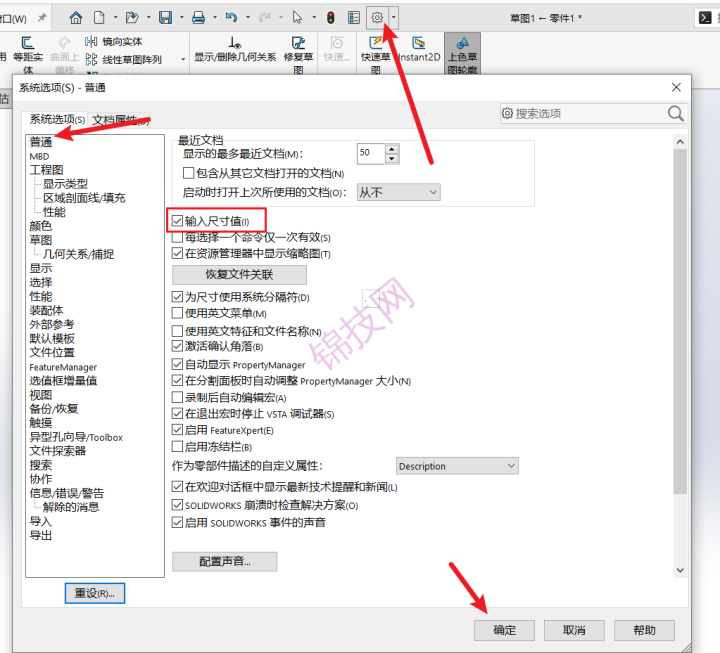Image resolution: width=720 pixels, height=653 pixels.
Task: Decrease the recent documents count stepper
Action: tap(391, 159)
